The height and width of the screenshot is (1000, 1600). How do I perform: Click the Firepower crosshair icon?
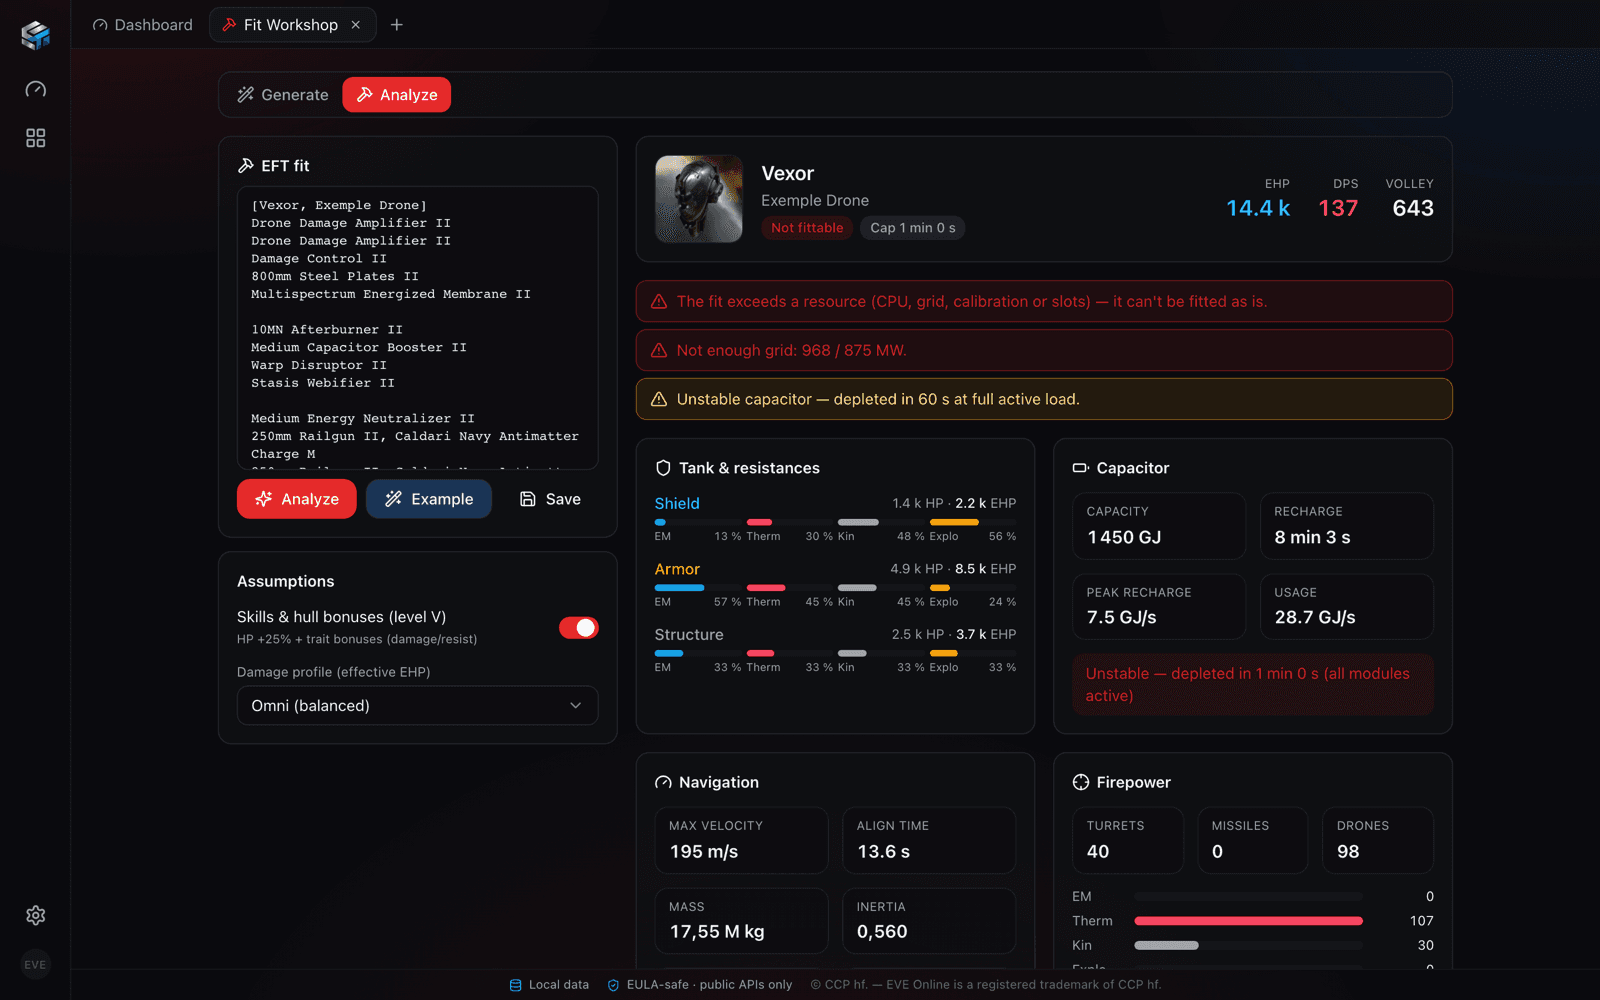coord(1081,783)
